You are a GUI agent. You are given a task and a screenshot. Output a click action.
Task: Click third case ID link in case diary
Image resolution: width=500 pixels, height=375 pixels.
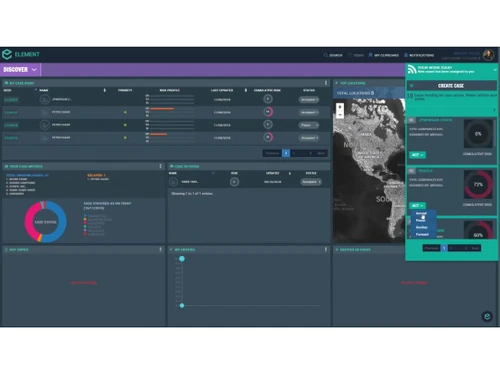tap(11, 125)
